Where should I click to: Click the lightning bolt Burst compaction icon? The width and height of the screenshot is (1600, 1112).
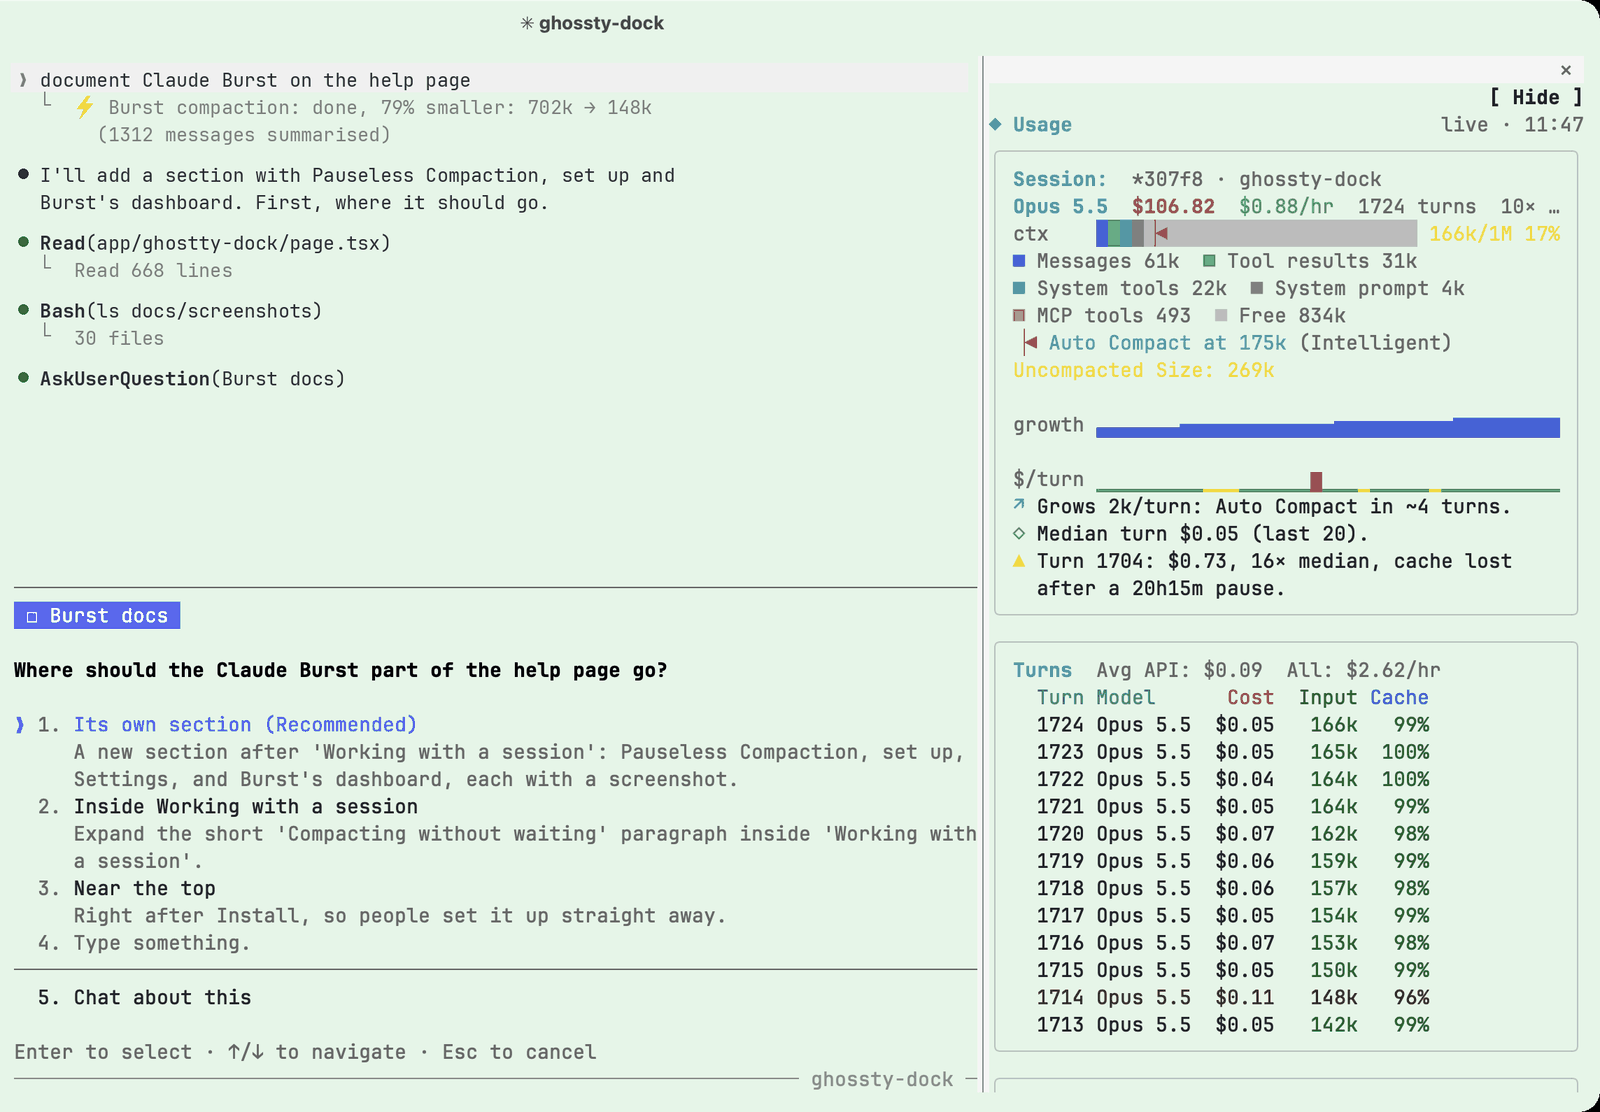tap(86, 107)
